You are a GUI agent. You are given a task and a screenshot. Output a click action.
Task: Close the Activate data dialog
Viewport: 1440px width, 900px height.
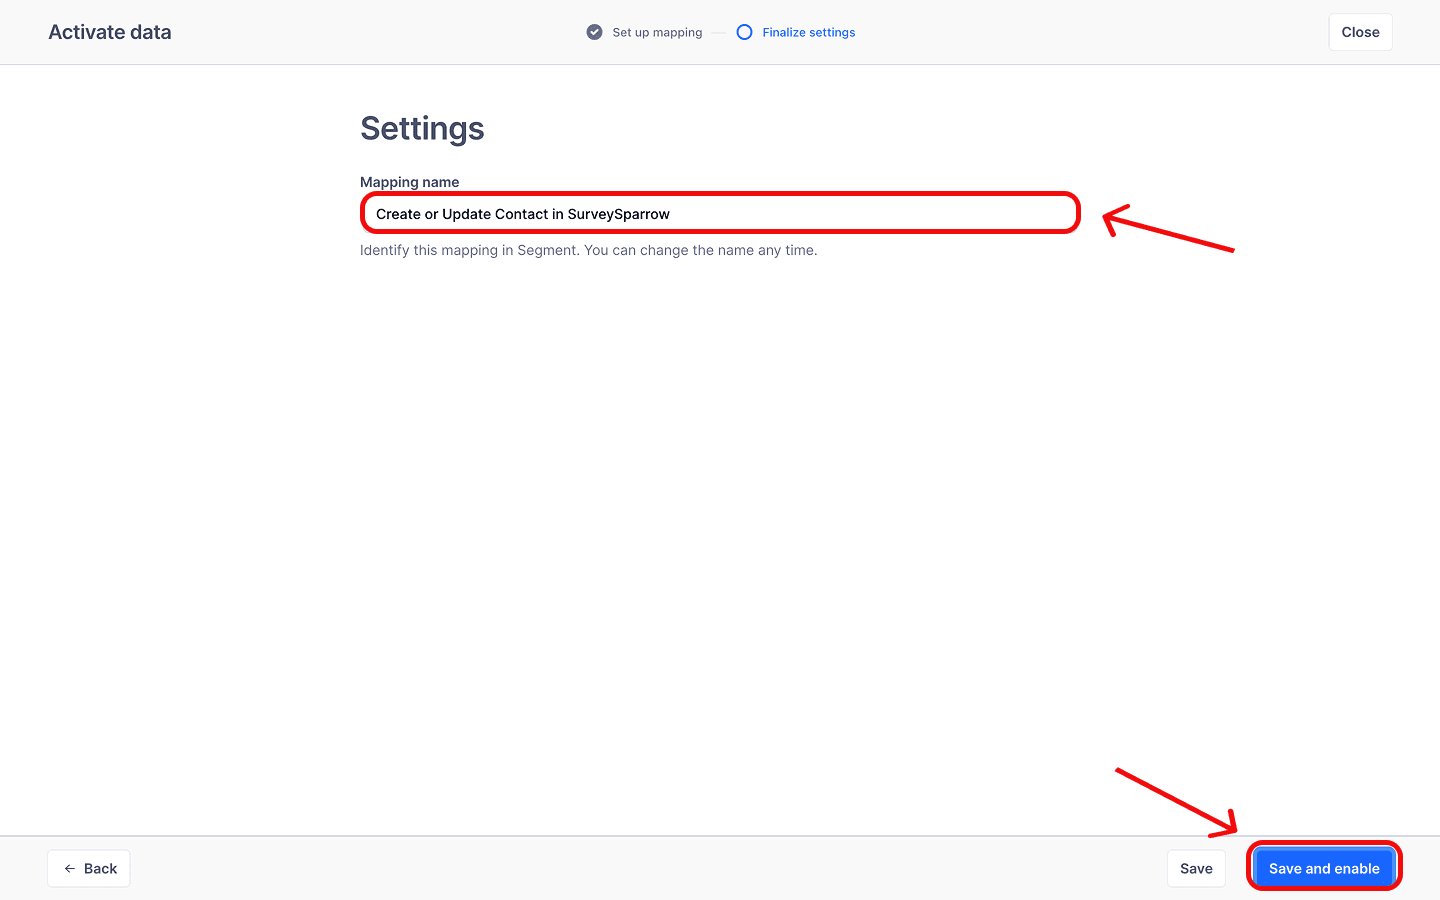coord(1360,32)
